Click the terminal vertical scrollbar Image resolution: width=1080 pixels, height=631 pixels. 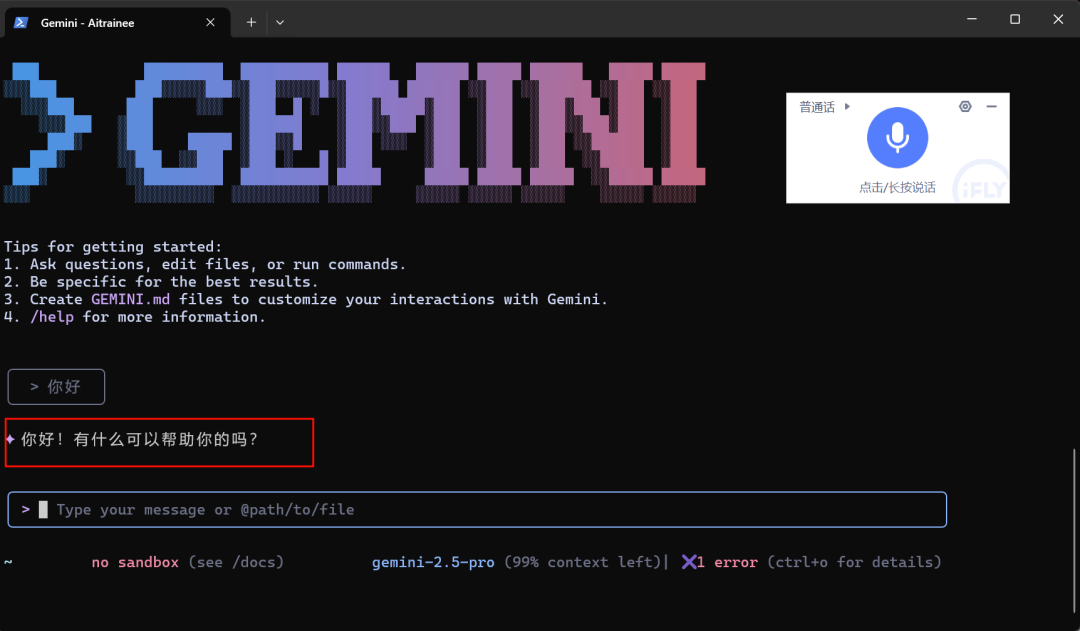click(x=1074, y=530)
